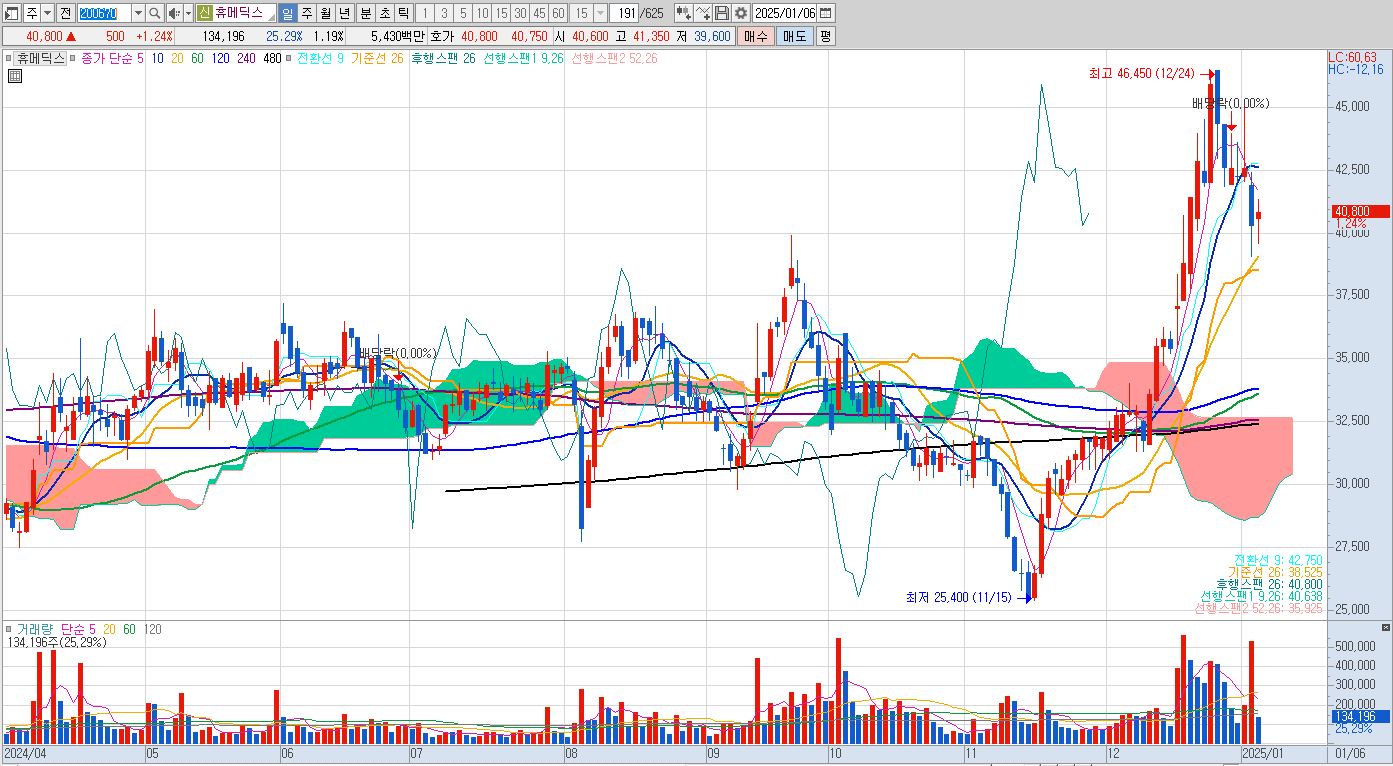Toggle the small square beside 거래량 indicator
Image resolution: width=1393 pixels, height=766 pixels.
click(10, 630)
